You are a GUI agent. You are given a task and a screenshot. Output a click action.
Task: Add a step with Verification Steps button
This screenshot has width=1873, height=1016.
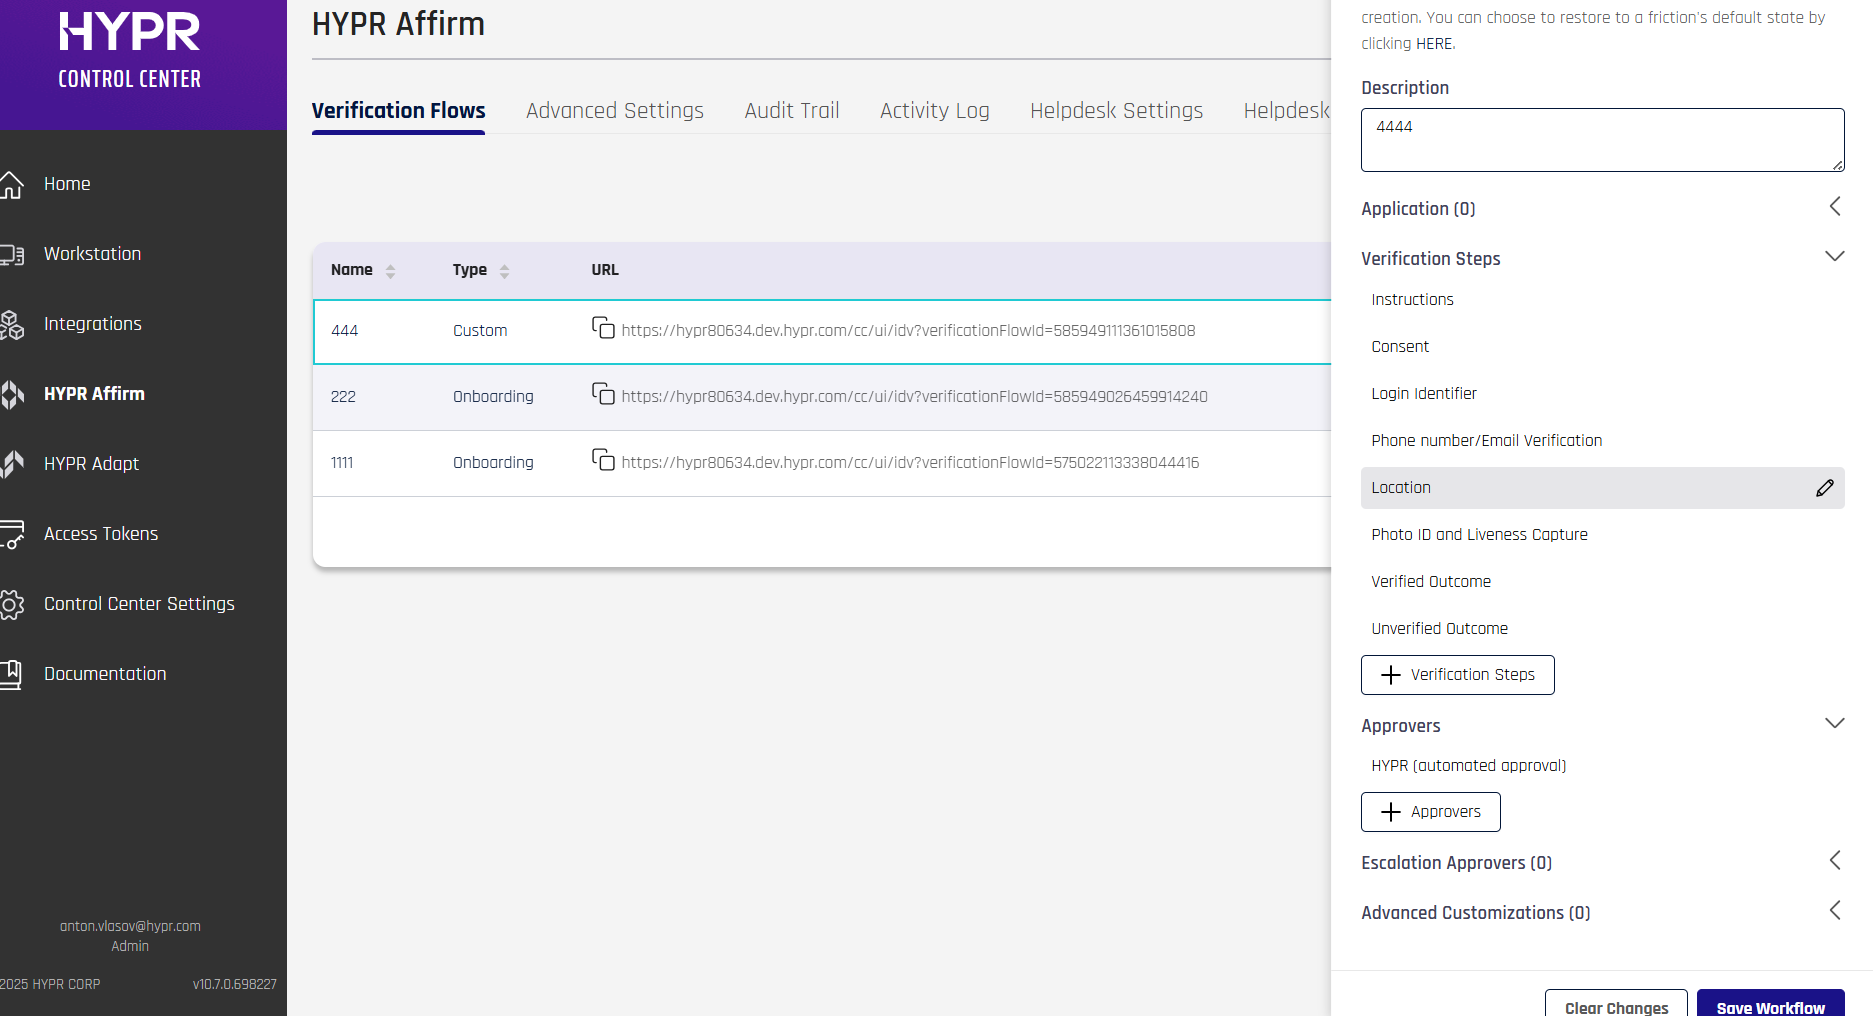[x=1457, y=675]
